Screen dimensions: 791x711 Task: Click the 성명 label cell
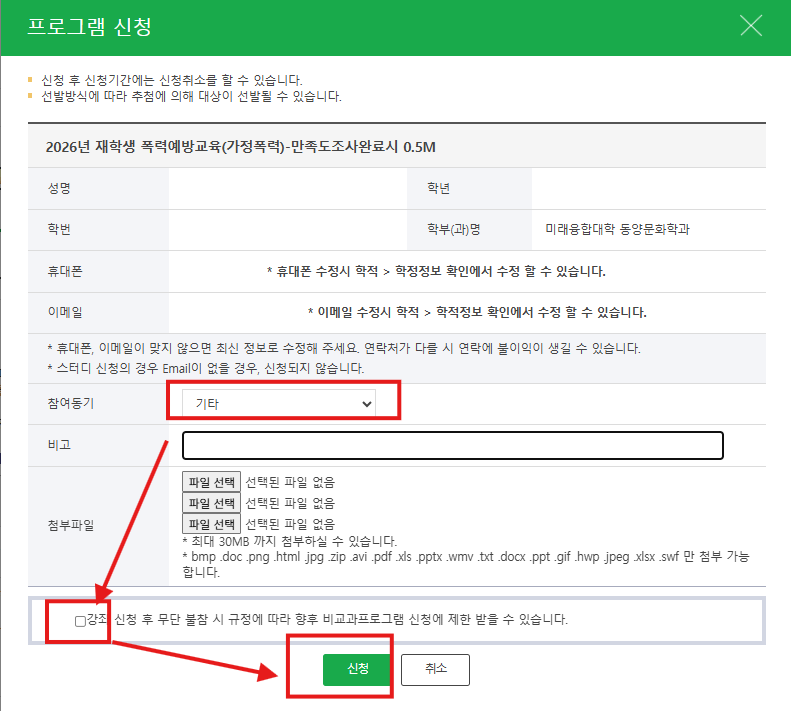click(59, 188)
